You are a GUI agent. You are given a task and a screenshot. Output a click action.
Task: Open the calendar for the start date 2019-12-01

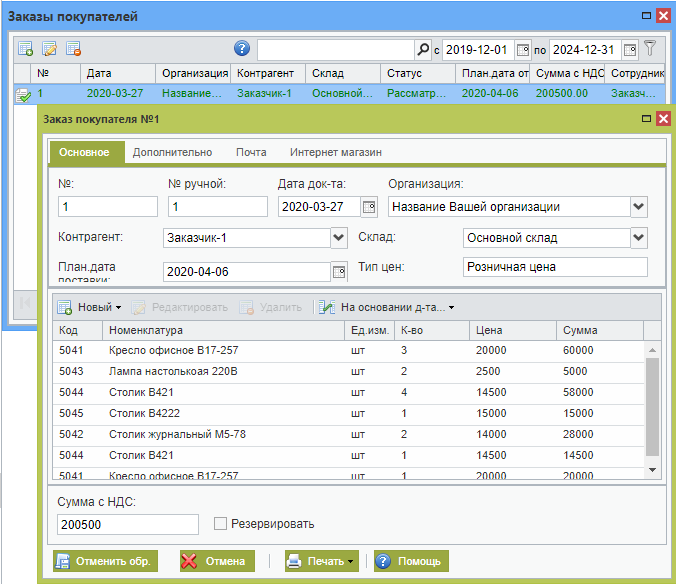(x=522, y=49)
